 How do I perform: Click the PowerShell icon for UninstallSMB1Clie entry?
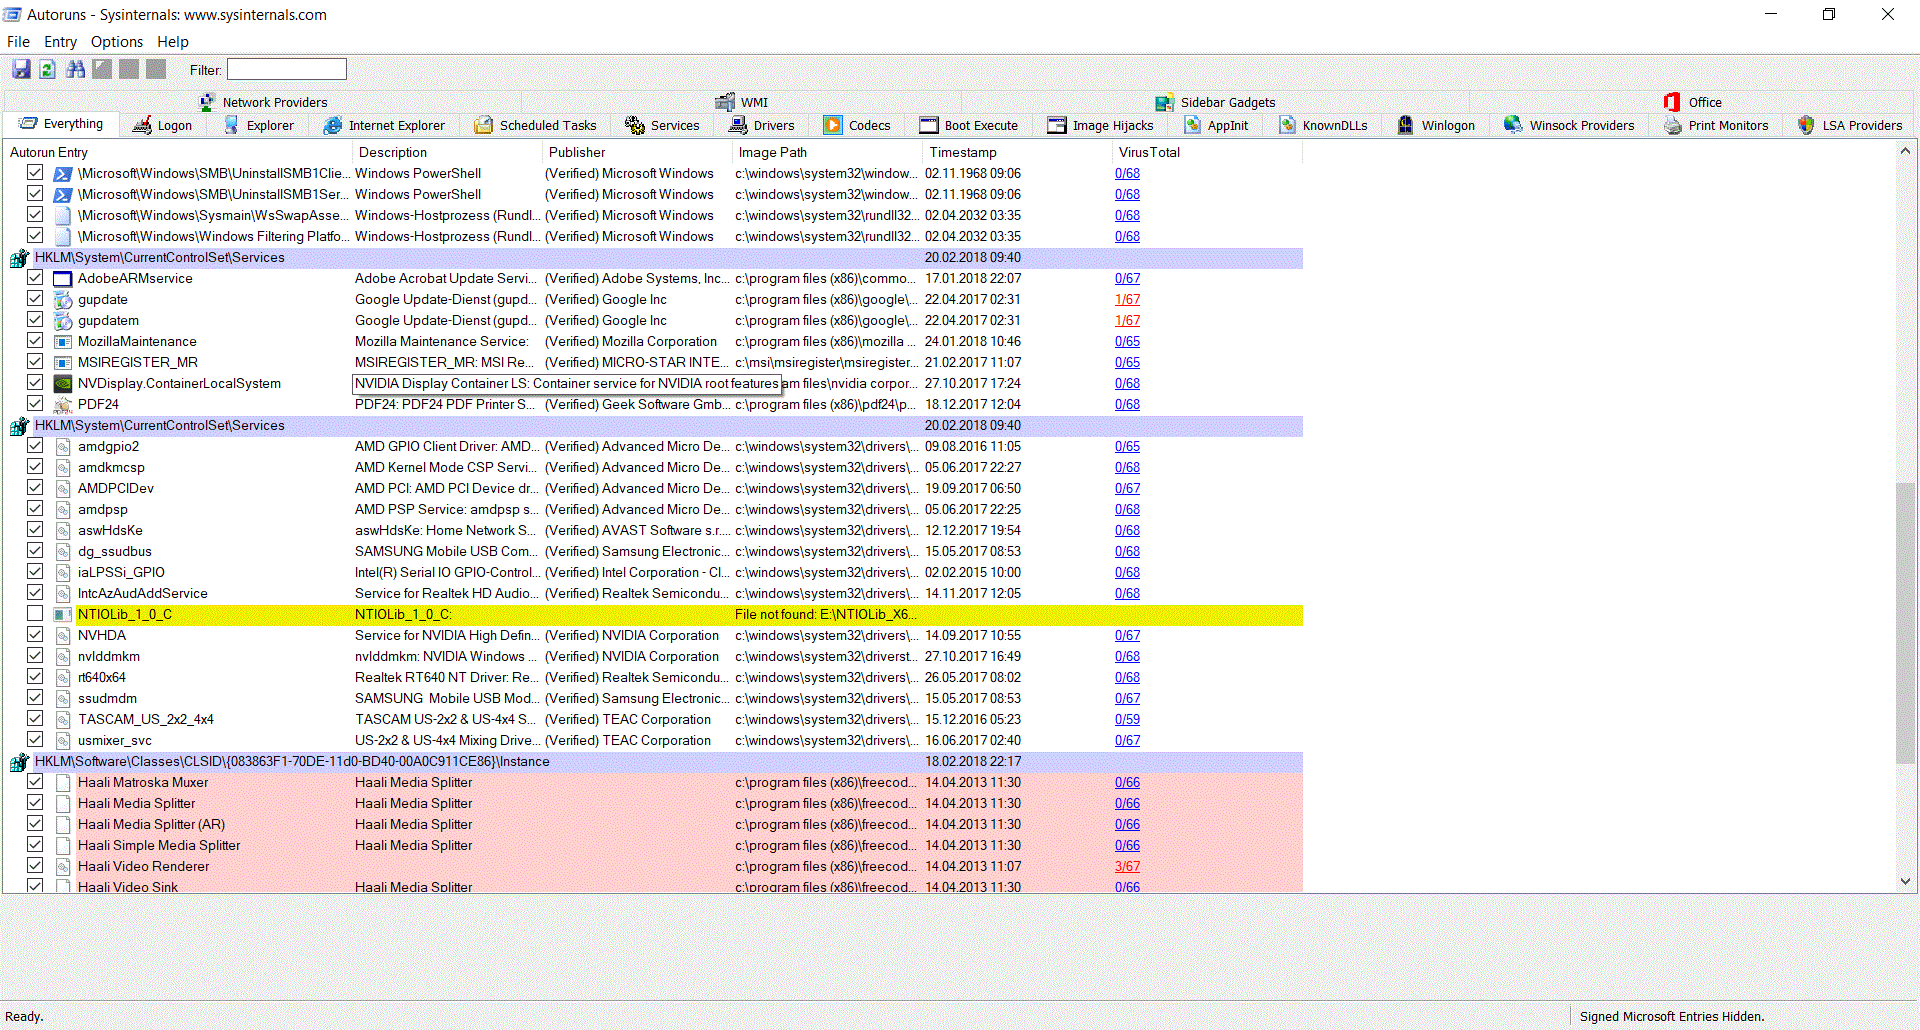(63, 173)
